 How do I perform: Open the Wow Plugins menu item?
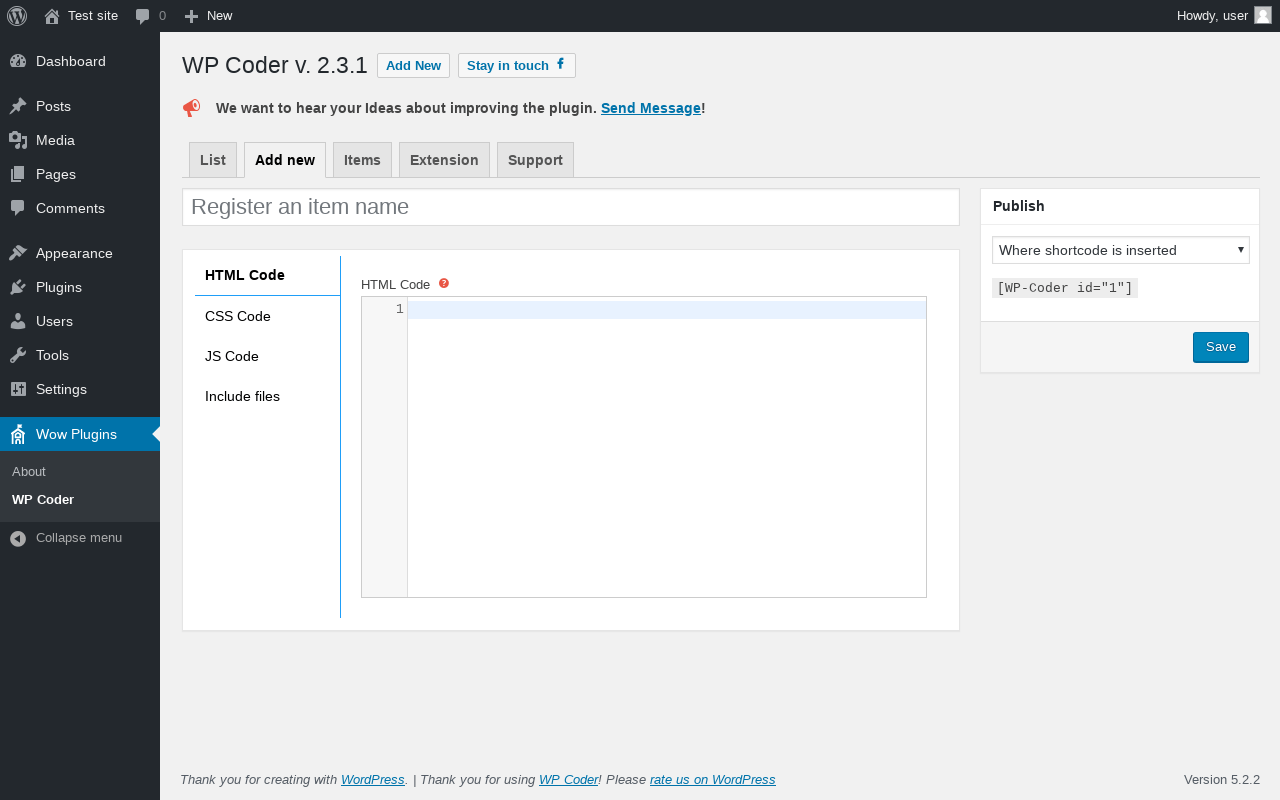[x=80, y=434]
